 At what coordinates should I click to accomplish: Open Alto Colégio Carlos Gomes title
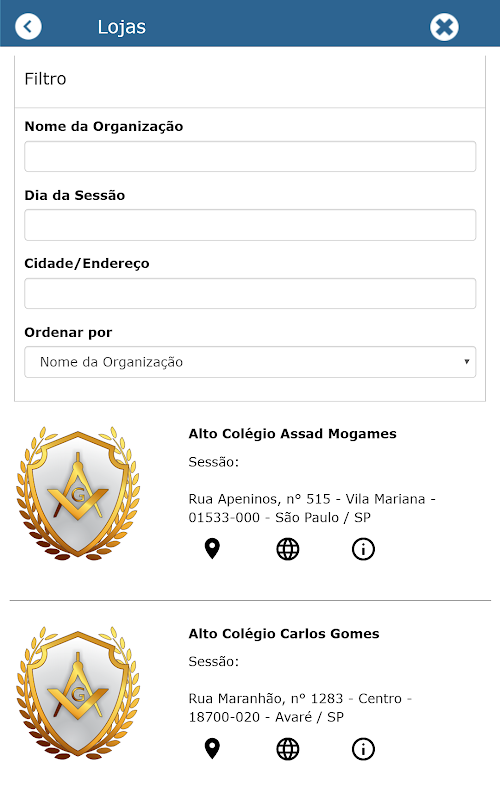284,634
